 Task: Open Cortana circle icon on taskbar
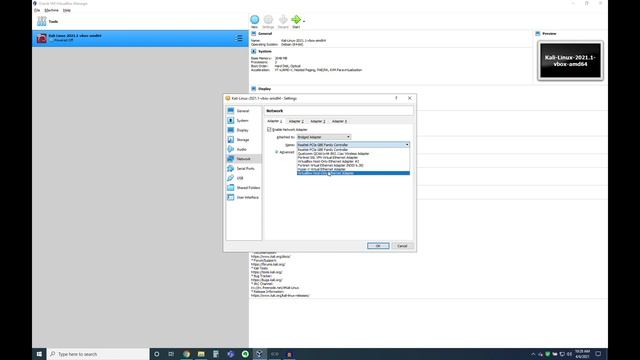(x=156, y=354)
